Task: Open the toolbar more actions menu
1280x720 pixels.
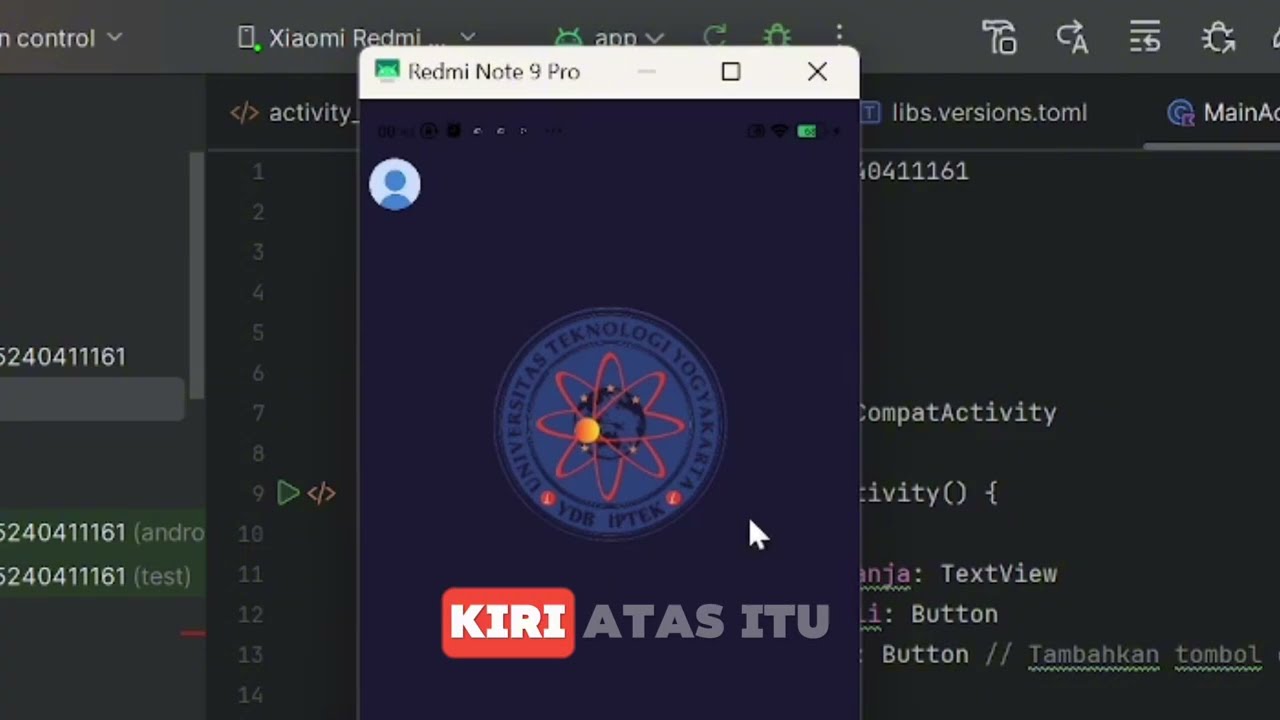Action: pyautogui.click(x=839, y=36)
